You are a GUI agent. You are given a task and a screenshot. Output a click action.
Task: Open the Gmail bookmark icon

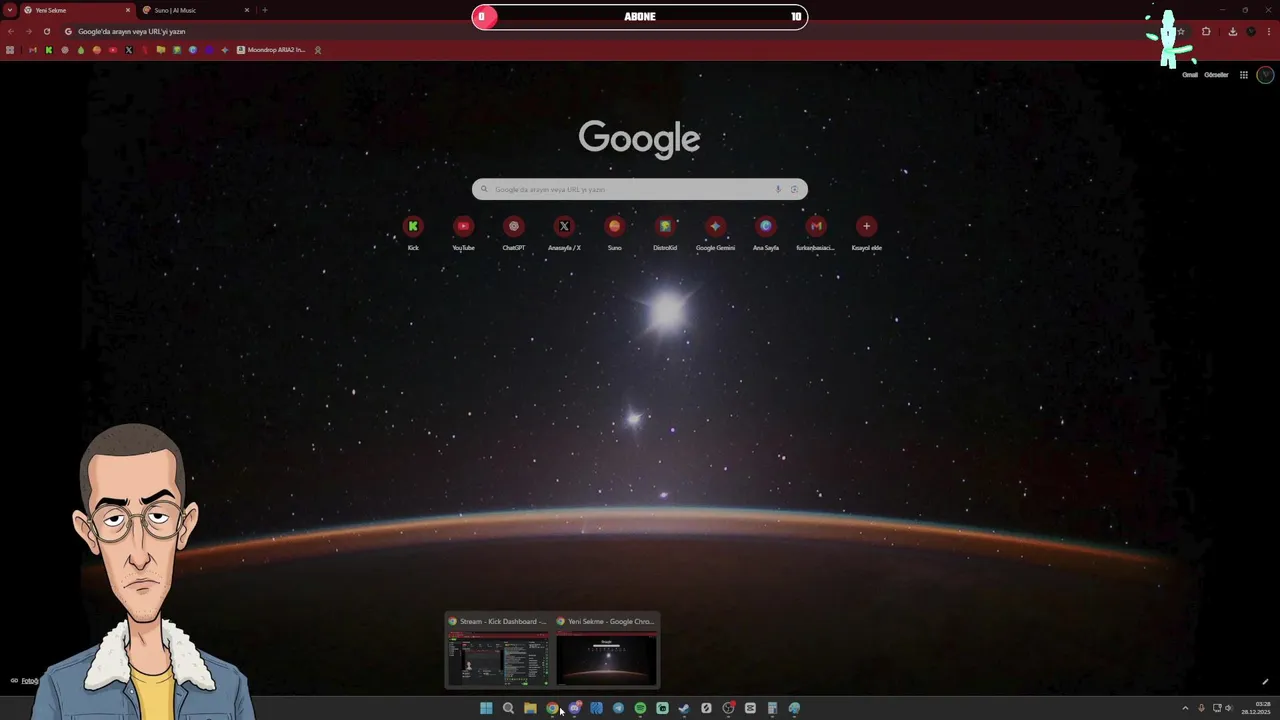(x=32, y=50)
